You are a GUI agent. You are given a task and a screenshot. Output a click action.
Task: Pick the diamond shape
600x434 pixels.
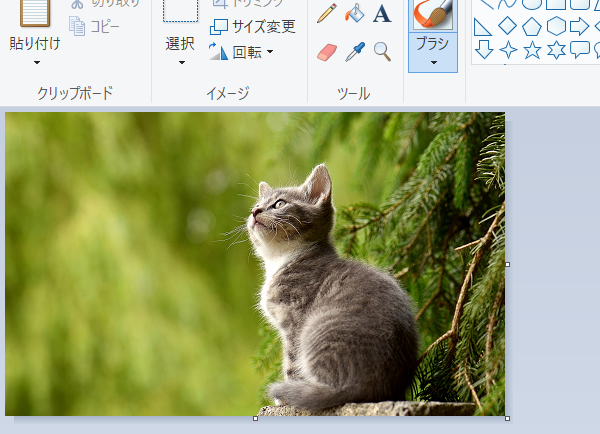coord(508,26)
